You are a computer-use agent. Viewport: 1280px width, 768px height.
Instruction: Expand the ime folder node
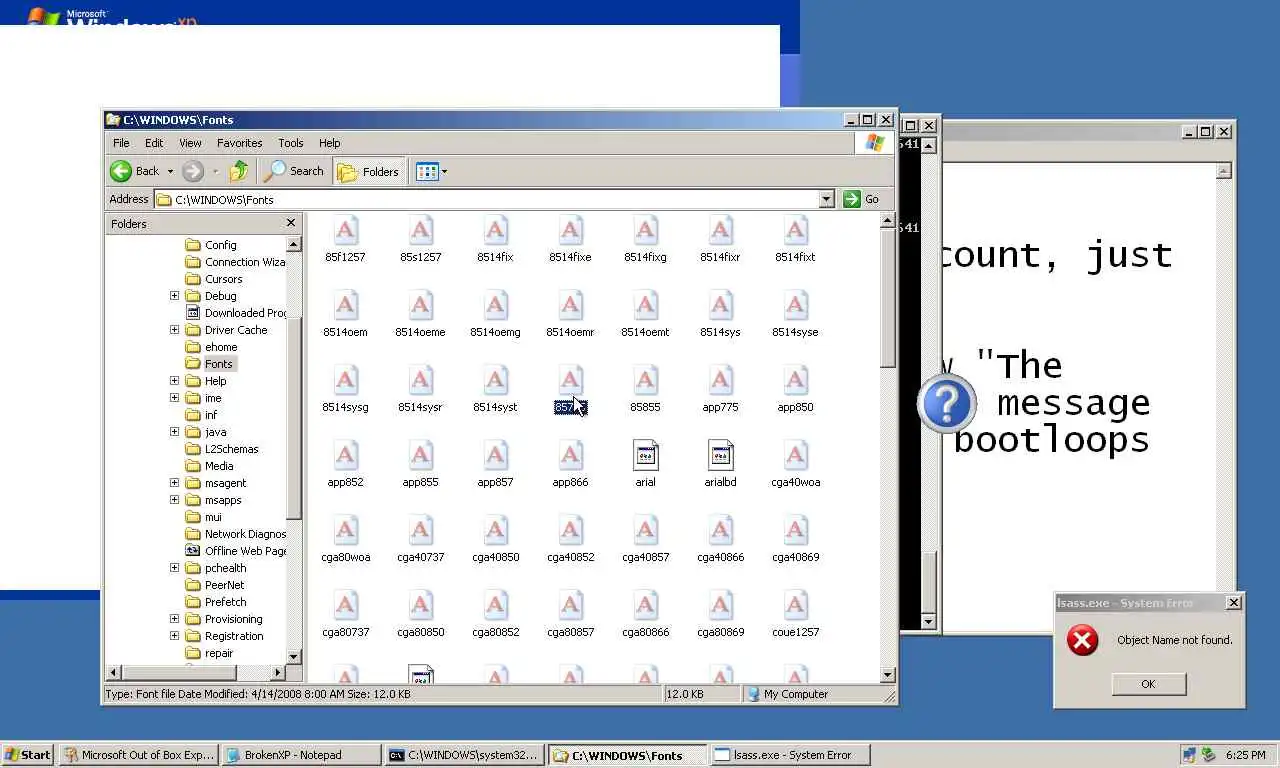click(174, 398)
